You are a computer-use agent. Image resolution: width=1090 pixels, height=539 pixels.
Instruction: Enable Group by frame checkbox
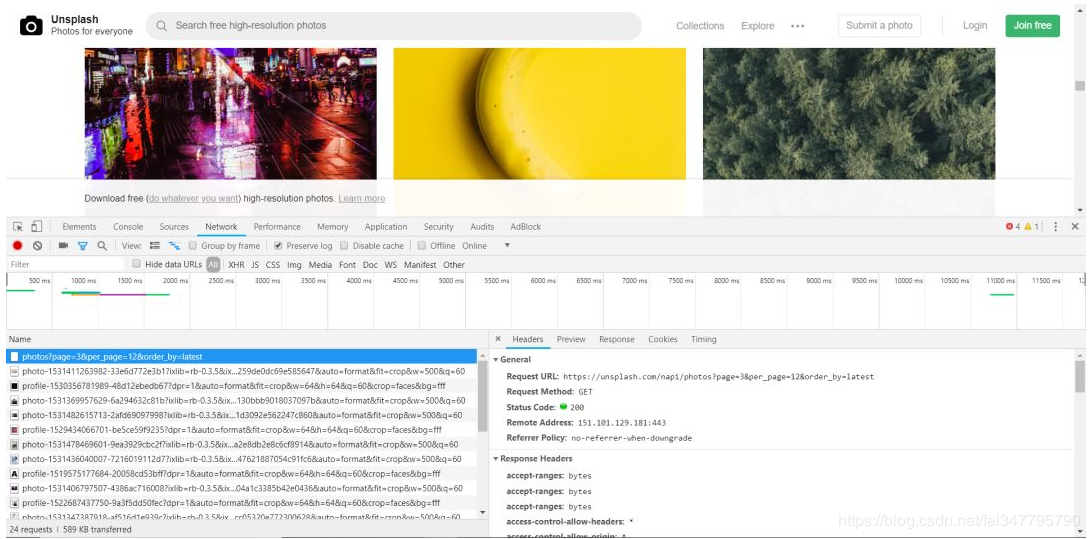(193, 246)
